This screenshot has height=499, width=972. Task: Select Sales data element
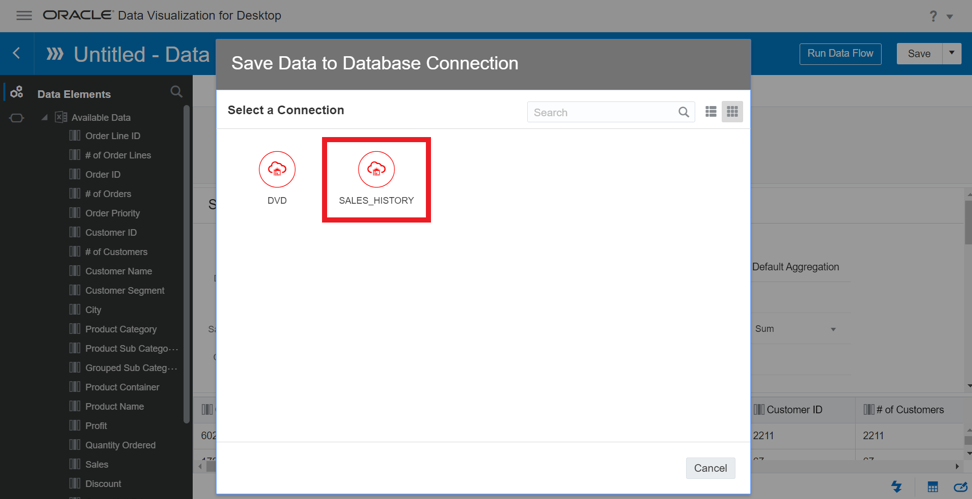[x=97, y=464]
